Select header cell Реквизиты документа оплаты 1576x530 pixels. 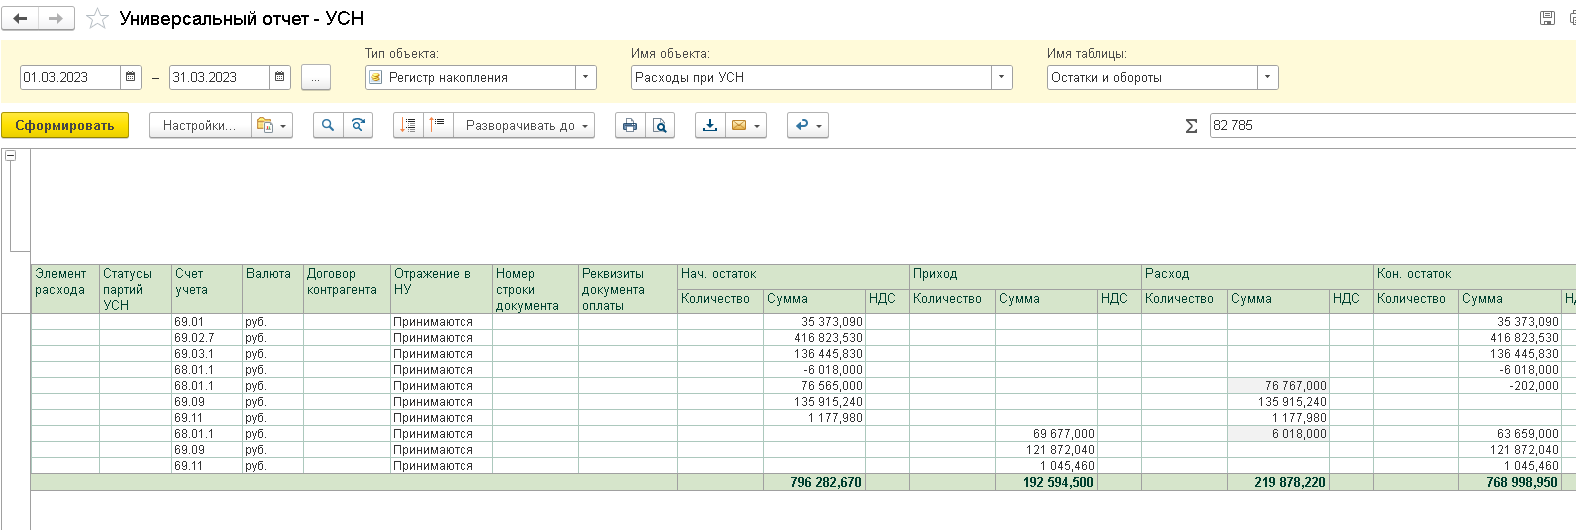pyautogui.click(x=628, y=289)
